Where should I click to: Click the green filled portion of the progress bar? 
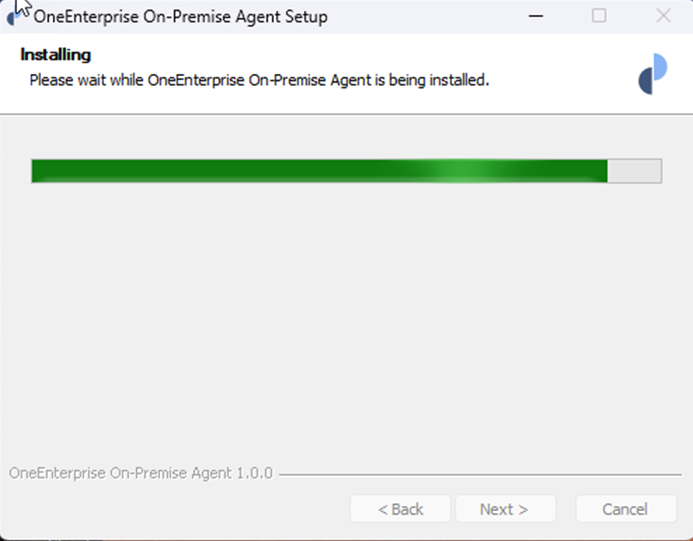250,171
